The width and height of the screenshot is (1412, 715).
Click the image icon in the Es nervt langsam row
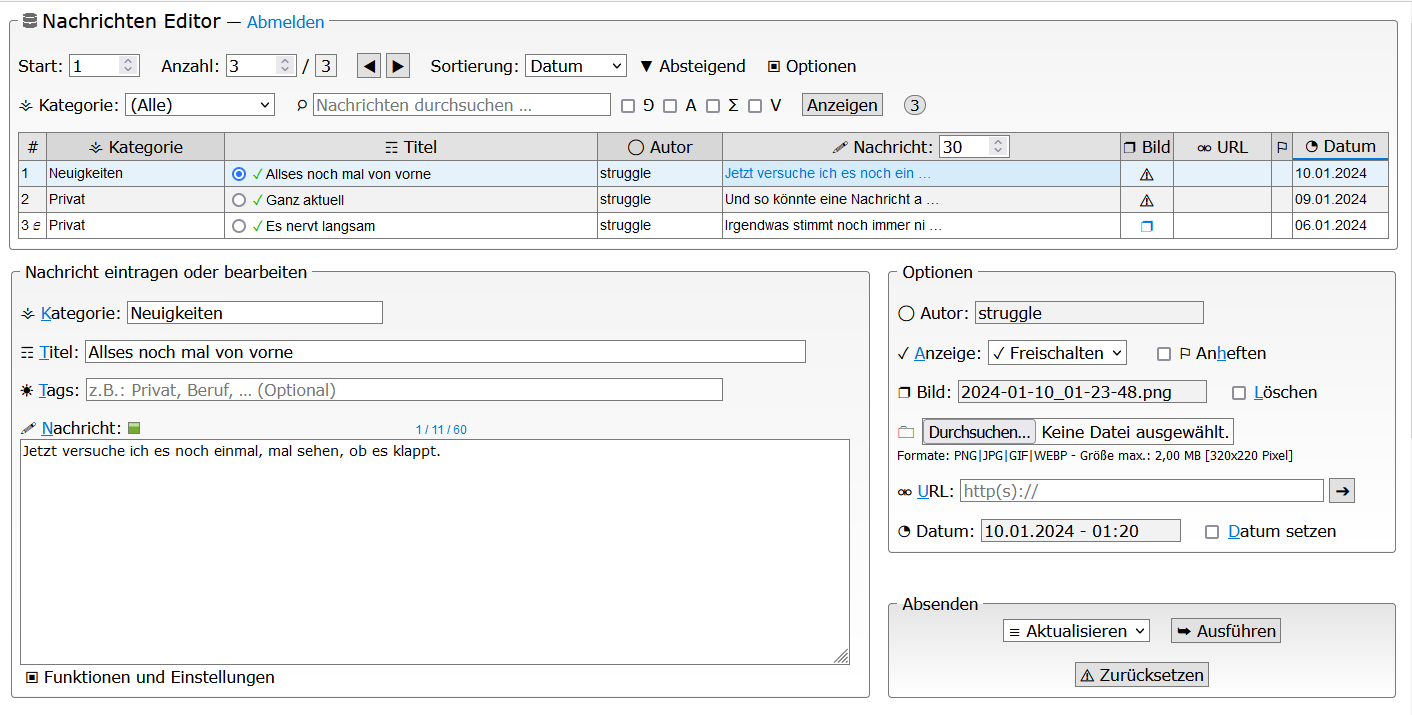[x=1146, y=226]
